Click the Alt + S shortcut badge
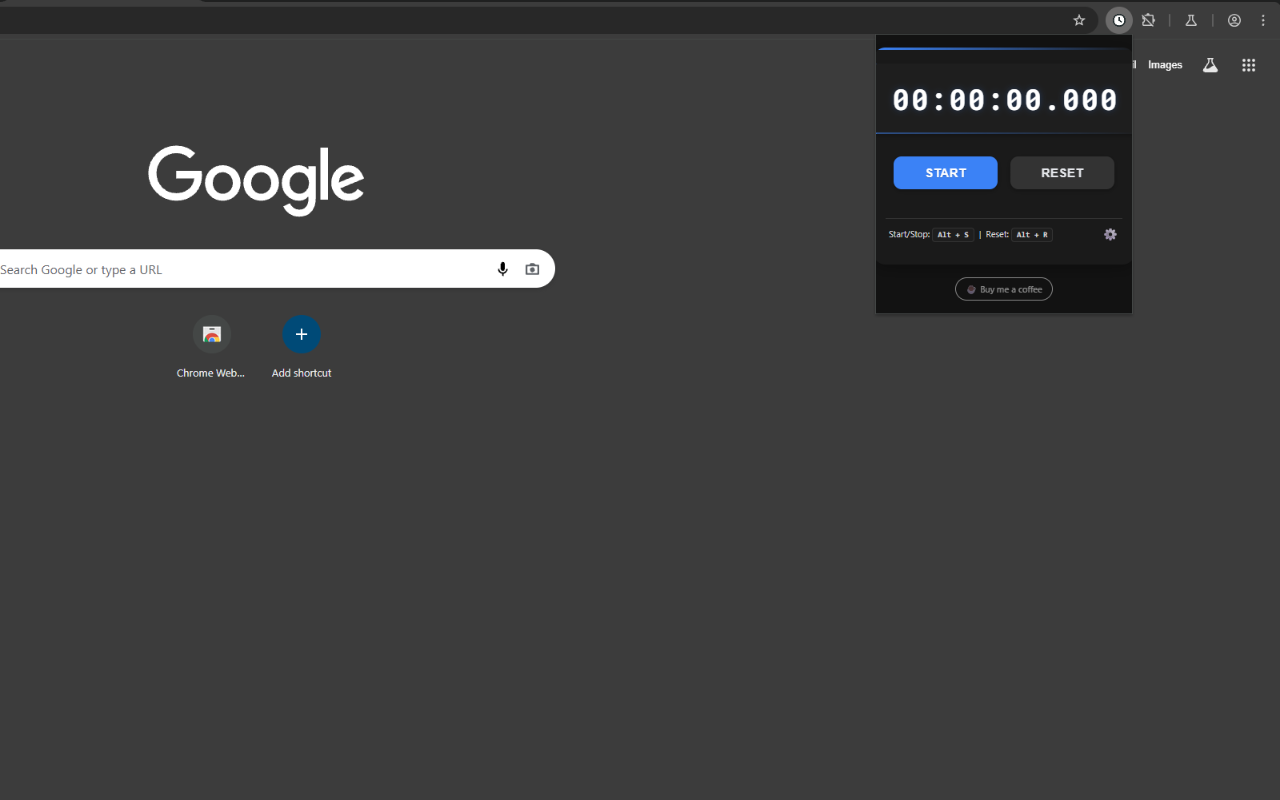The width and height of the screenshot is (1280, 800). click(953, 235)
